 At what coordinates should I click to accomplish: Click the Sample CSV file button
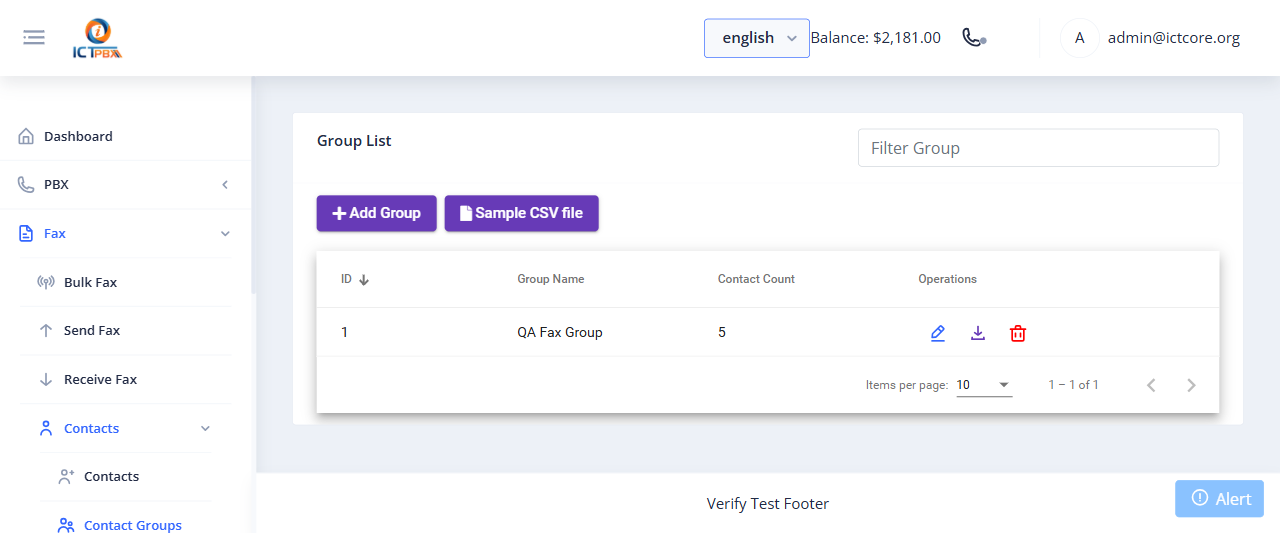pos(522,213)
